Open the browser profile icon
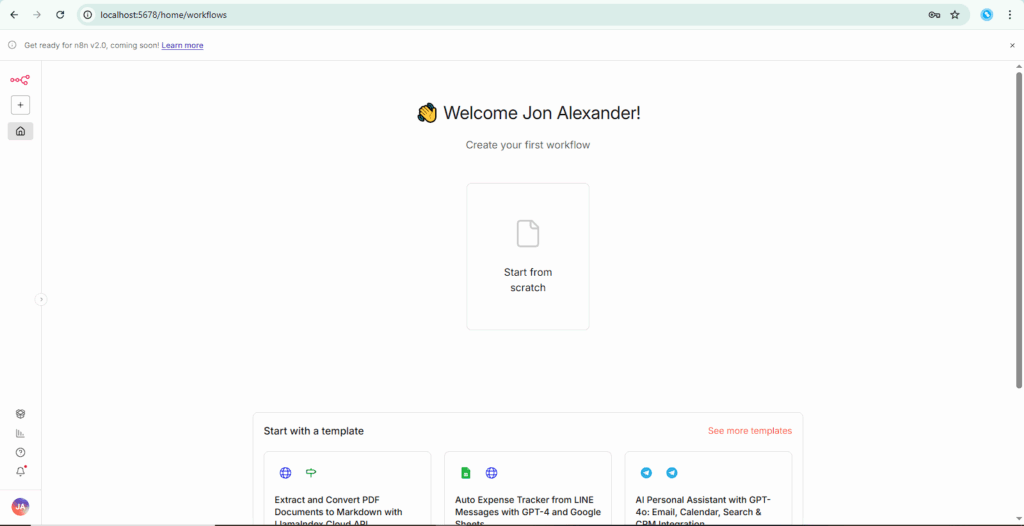 coord(987,14)
